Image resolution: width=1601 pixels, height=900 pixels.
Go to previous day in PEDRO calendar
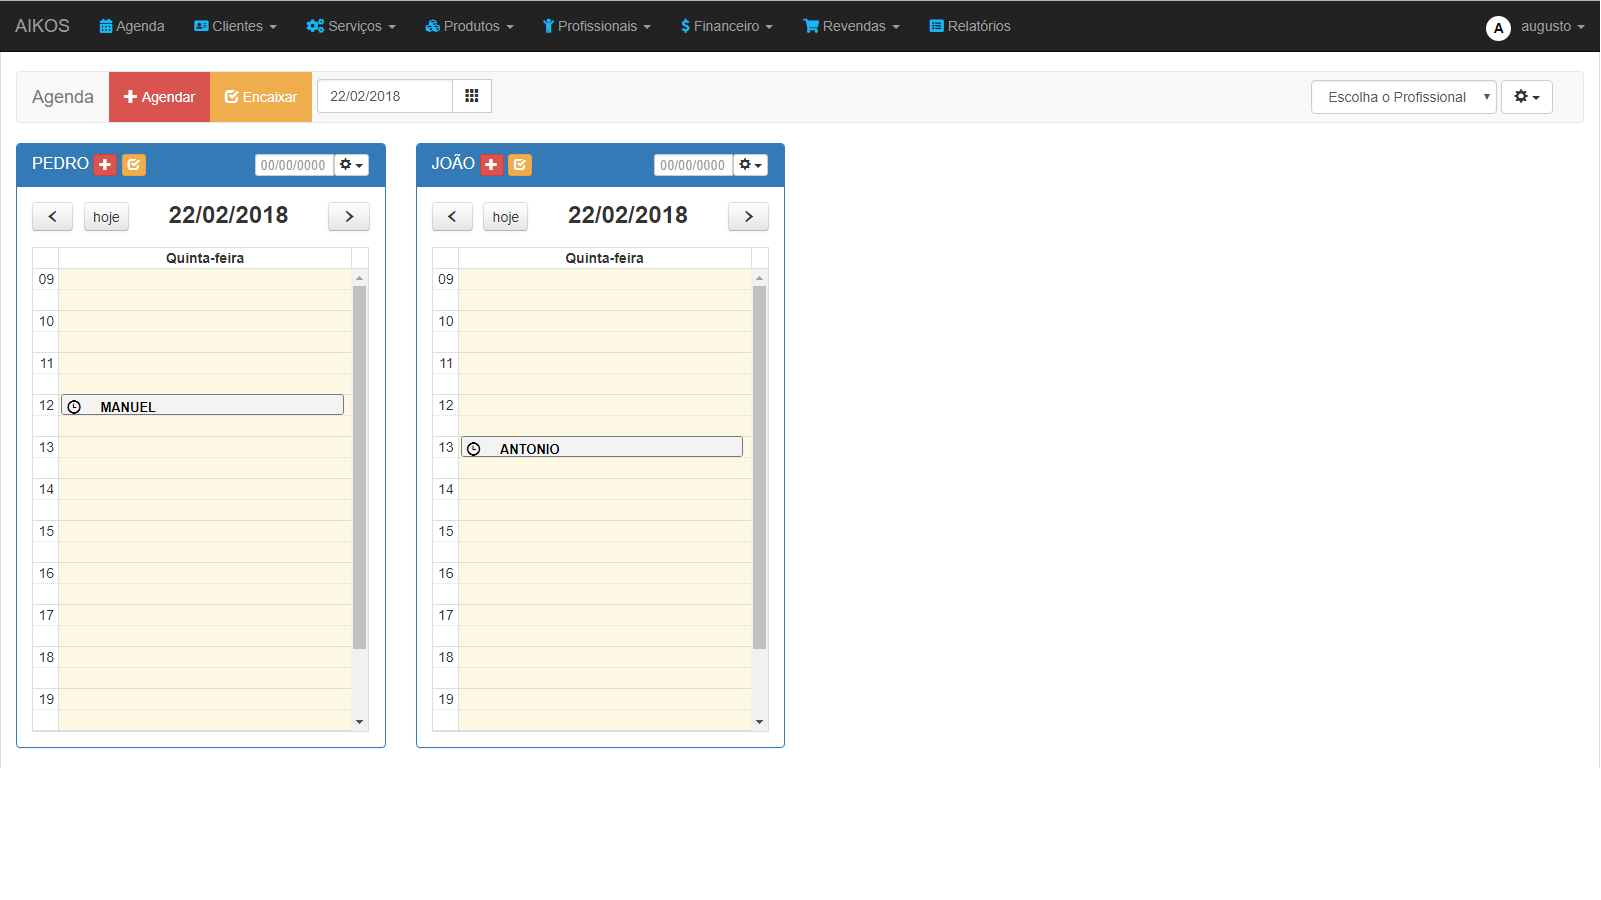[52, 217]
